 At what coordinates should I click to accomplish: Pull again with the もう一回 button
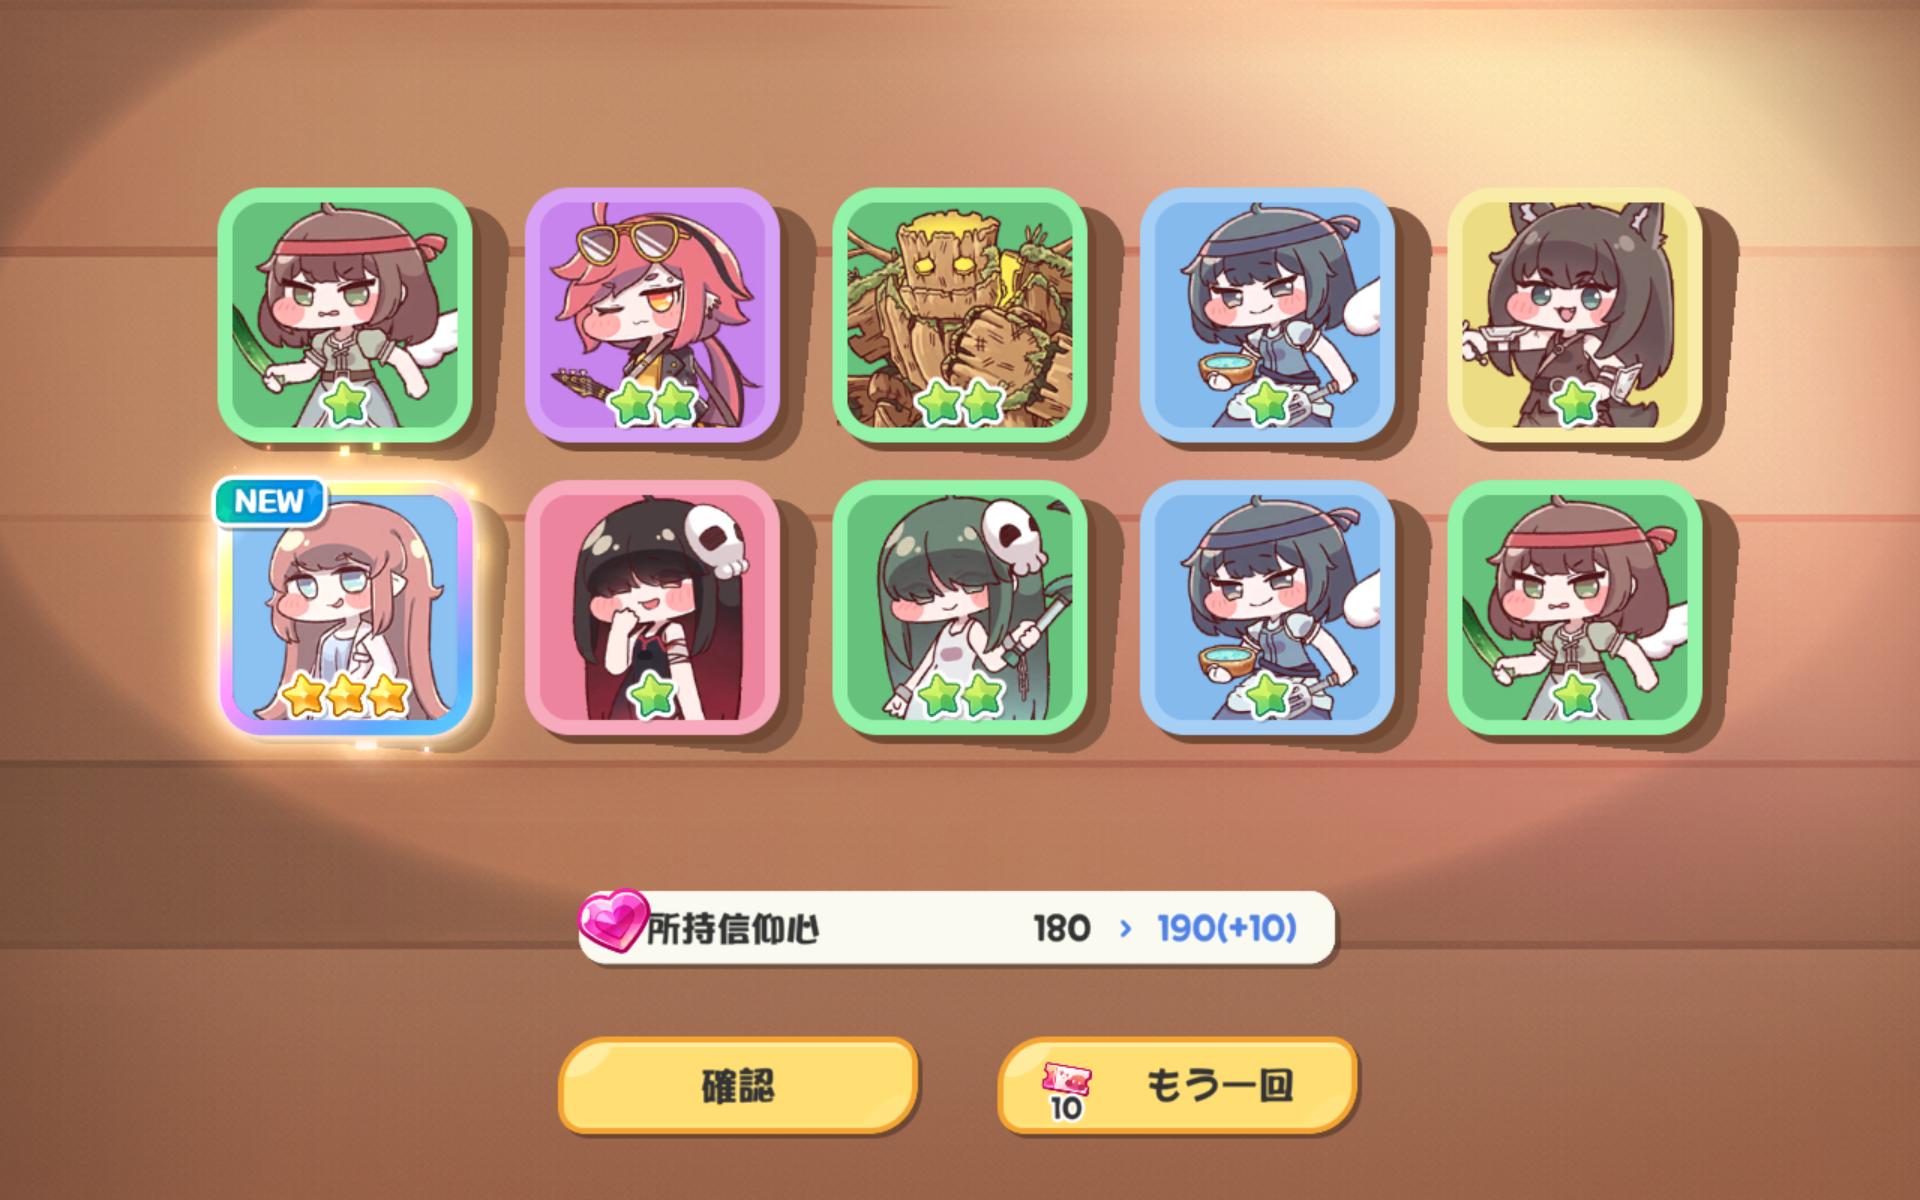[x=1178, y=1085]
